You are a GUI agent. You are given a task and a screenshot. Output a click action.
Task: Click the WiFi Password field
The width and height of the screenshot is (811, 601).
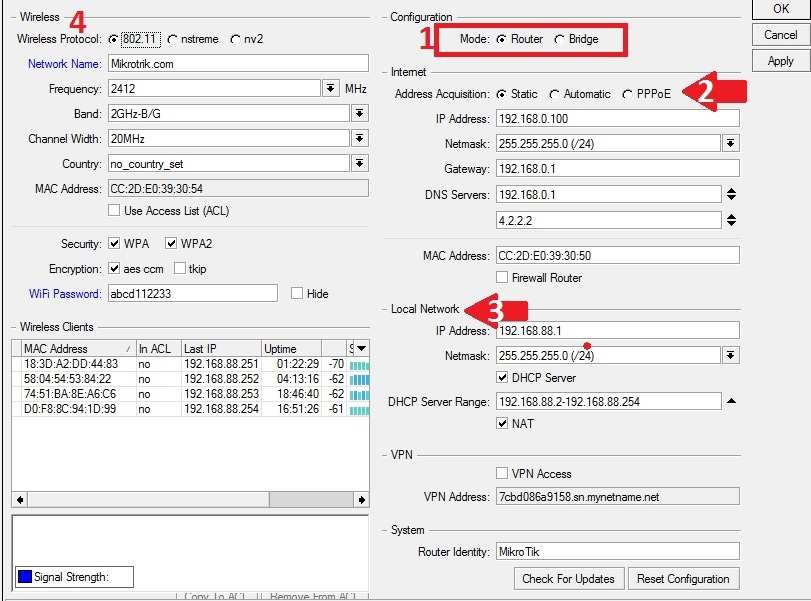tap(192, 293)
